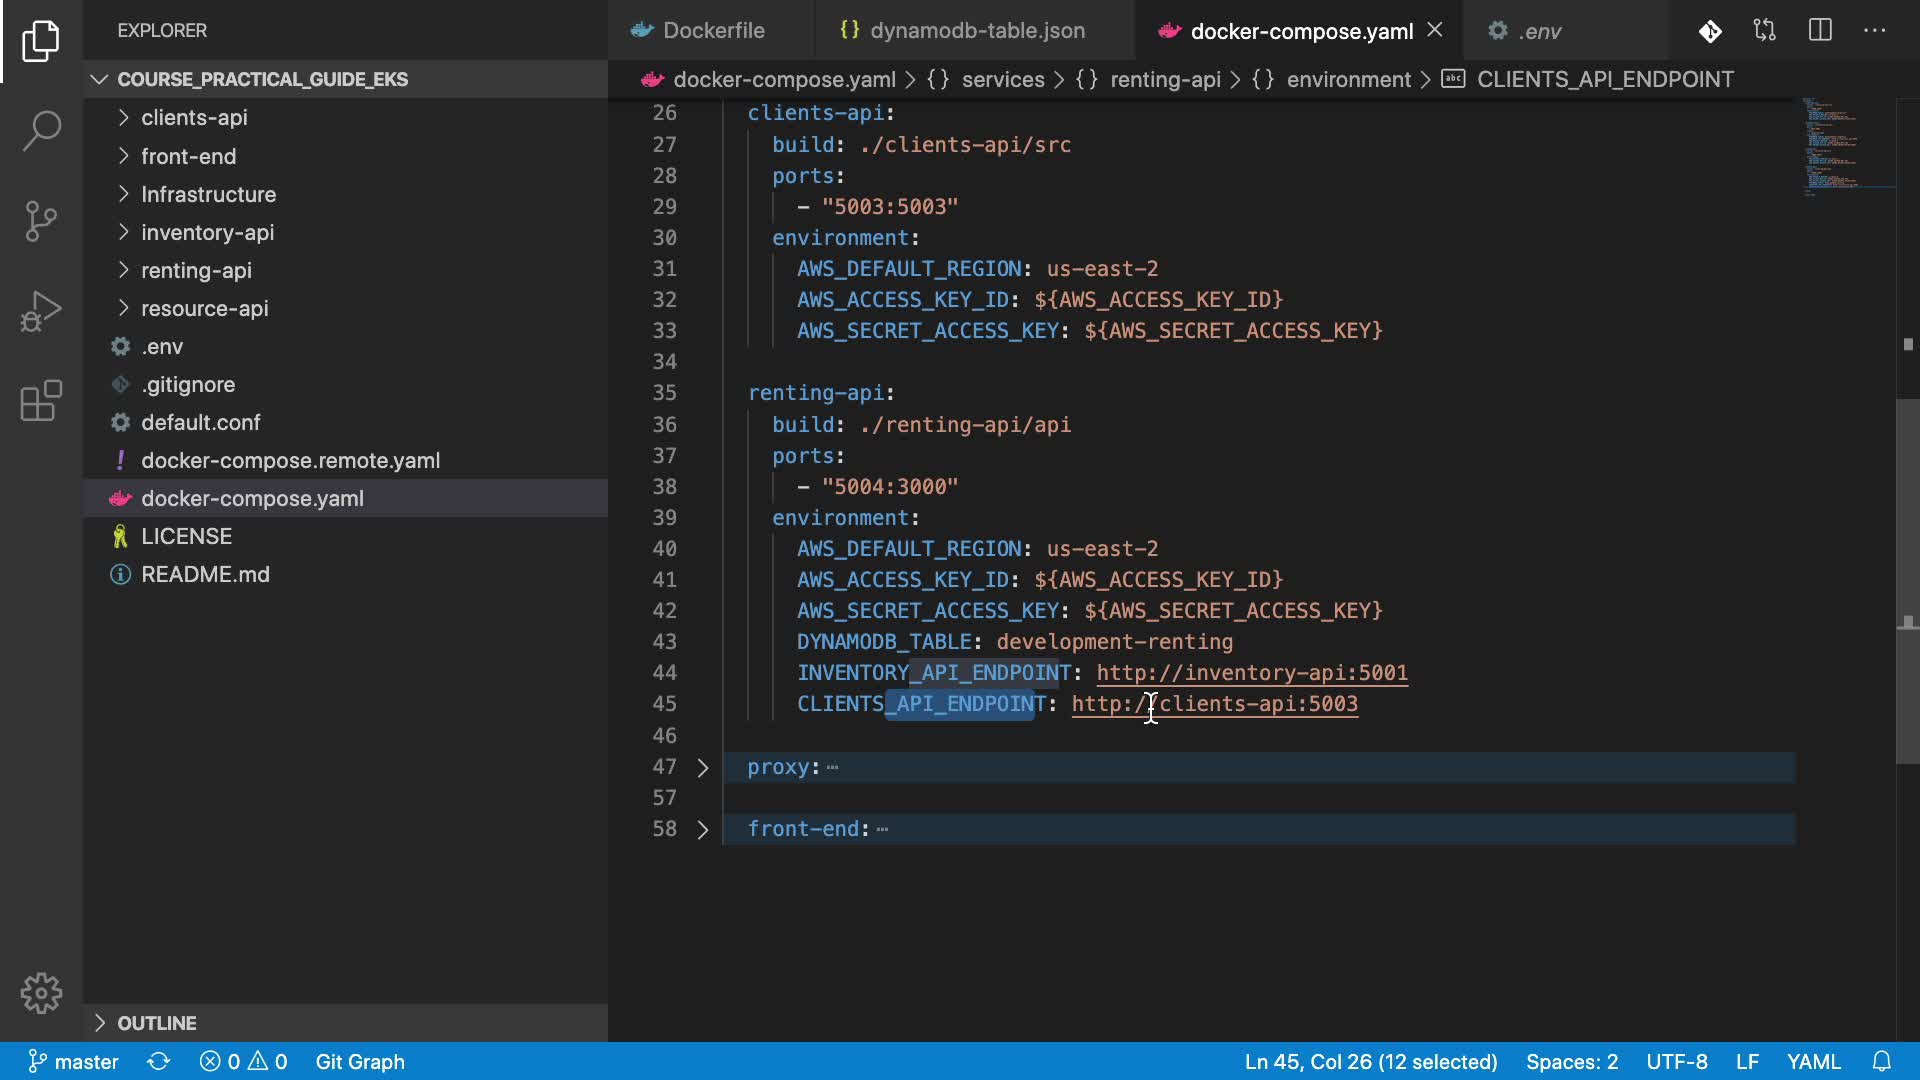1920x1080 pixels.
Task: Expand the Infrastructure folder
Action: click(x=208, y=194)
